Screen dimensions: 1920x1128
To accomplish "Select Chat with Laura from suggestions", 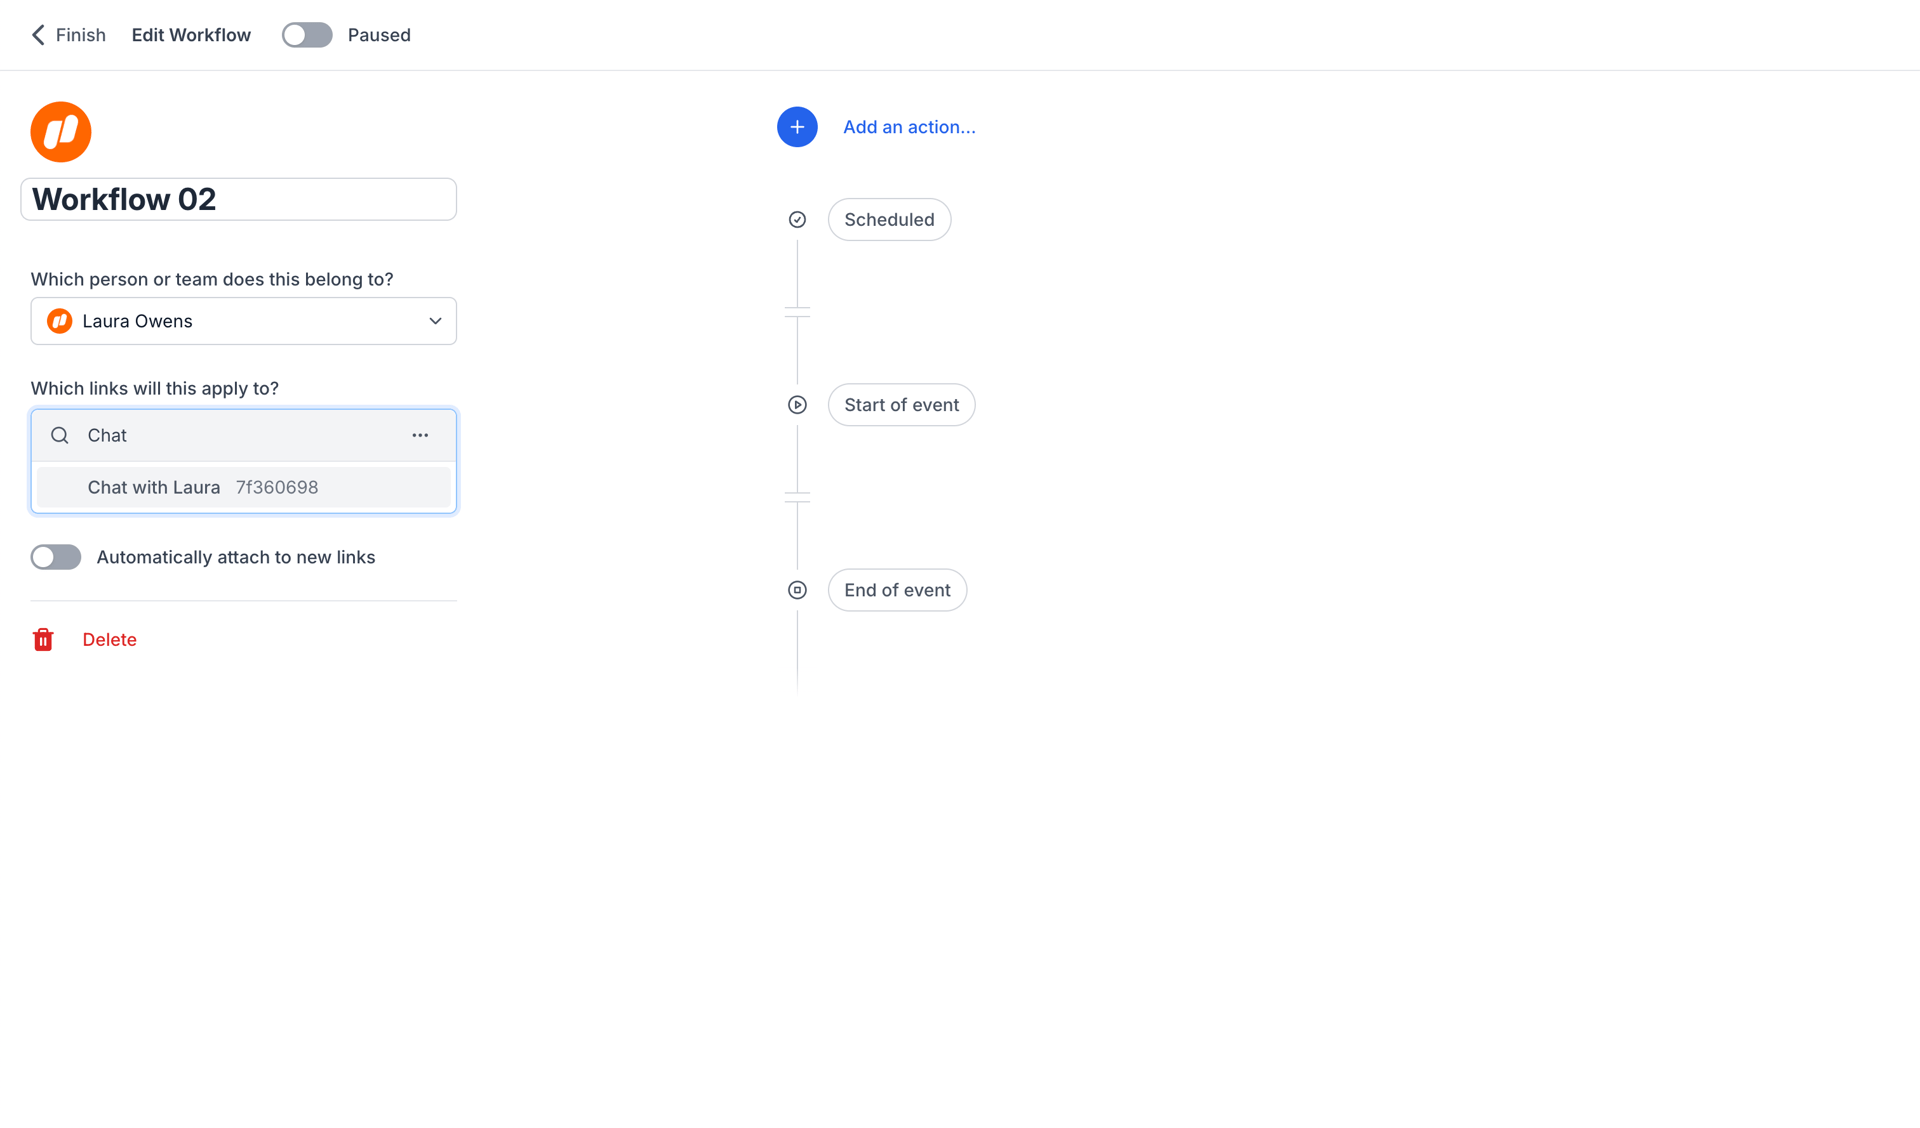I will coord(154,487).
